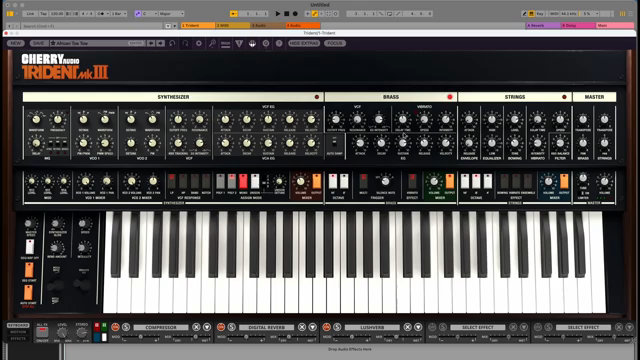Open Ableton scale Major dropdown
The height and width of the screenshot is (360, 640).
171,13
